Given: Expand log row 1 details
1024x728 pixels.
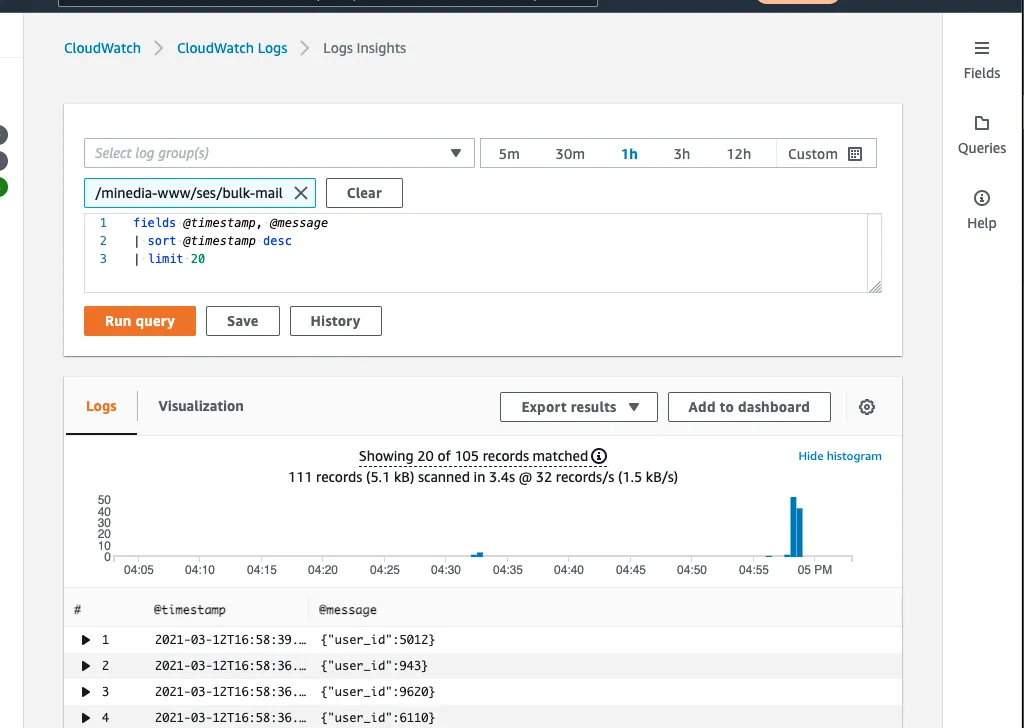Looking at the screenshot, I should pyautogui.click(x=84, y=639).
